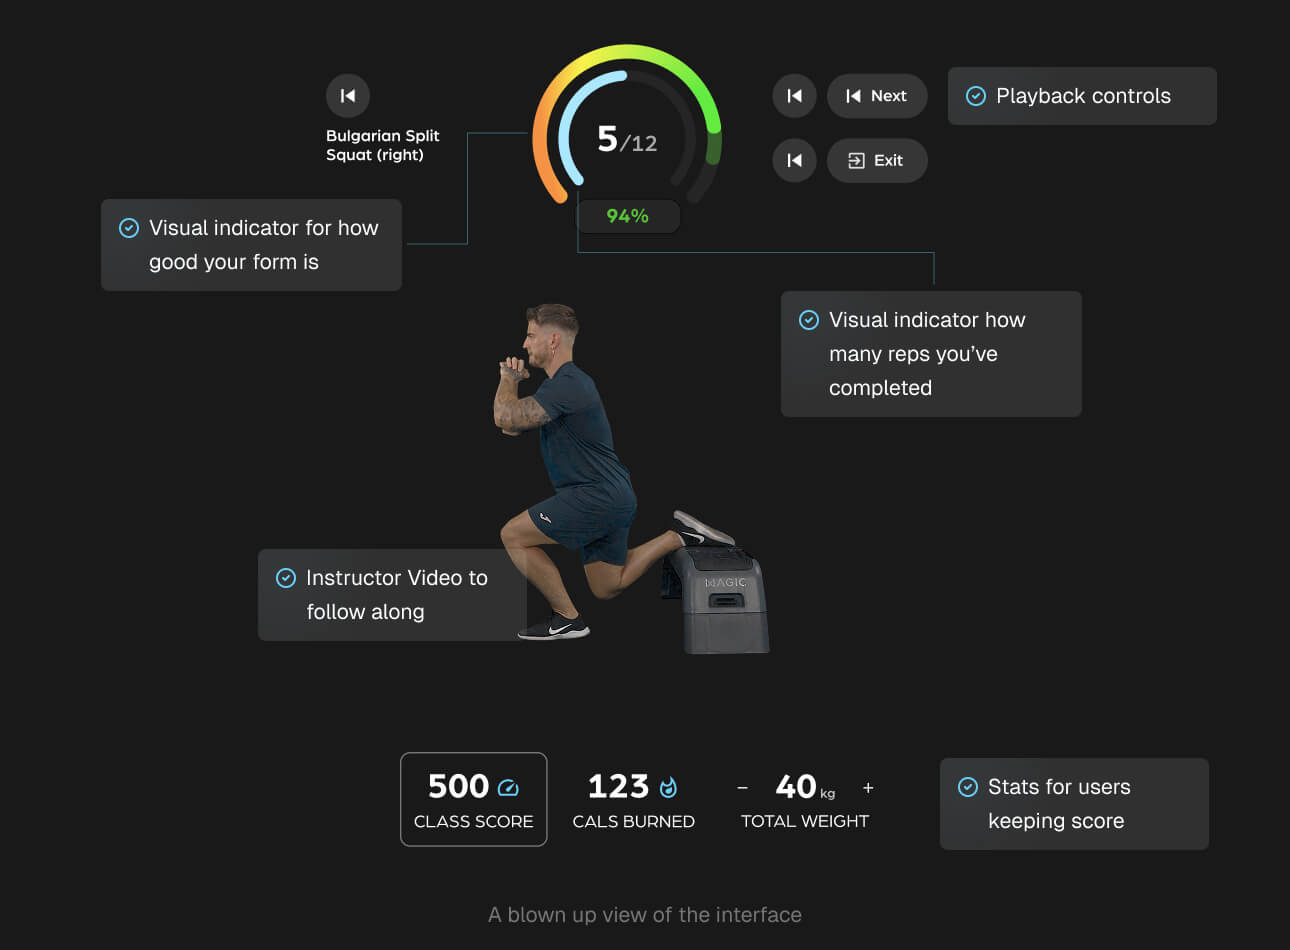Viewport: 1290px width, 950px height.
Task: Click the Next button
Action: pos(877,96)
